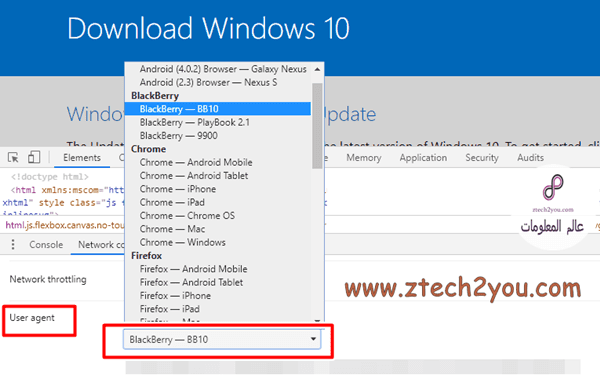Open the Audits tab
Image resolution: width=600 pixels, height=378 pixels.
pos(530,158)
